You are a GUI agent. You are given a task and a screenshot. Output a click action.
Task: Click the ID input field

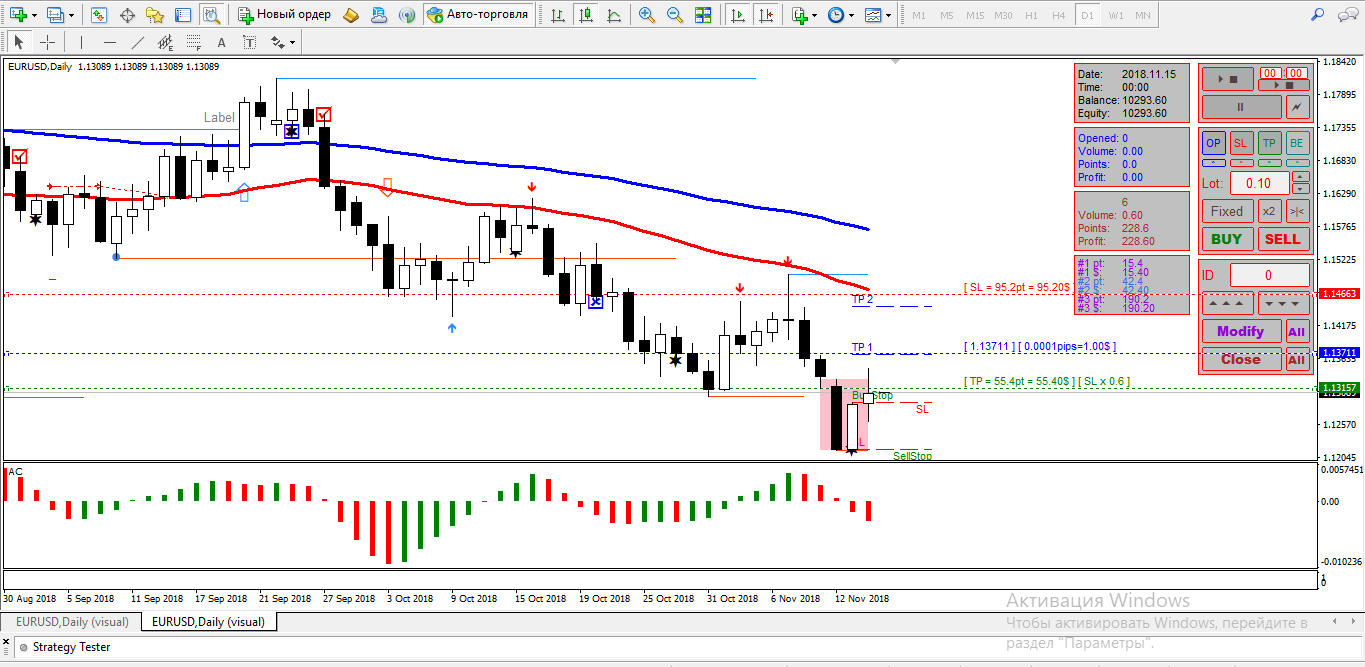coord(1269,275)
